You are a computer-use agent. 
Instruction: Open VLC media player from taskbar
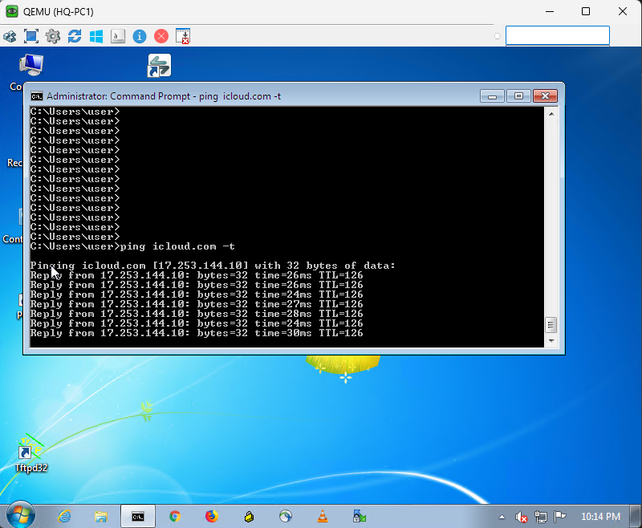[x=321, y=516]
